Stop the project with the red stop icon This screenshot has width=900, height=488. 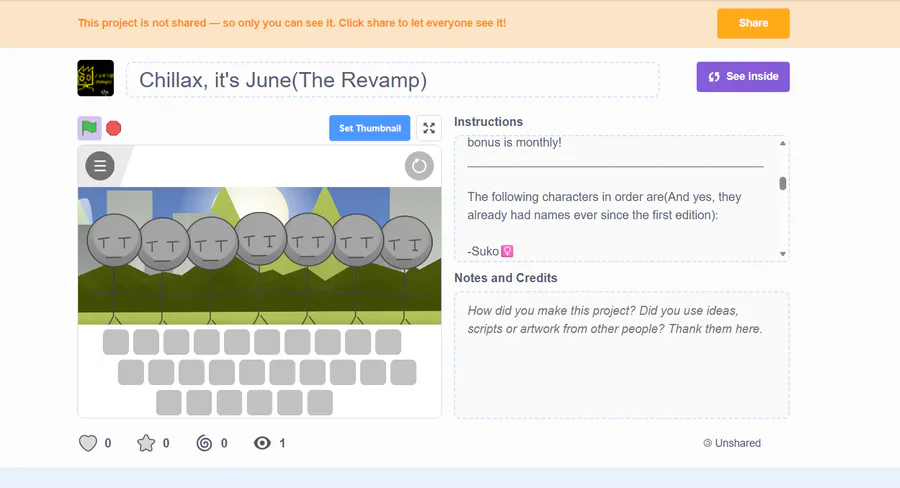click(114, 128)
